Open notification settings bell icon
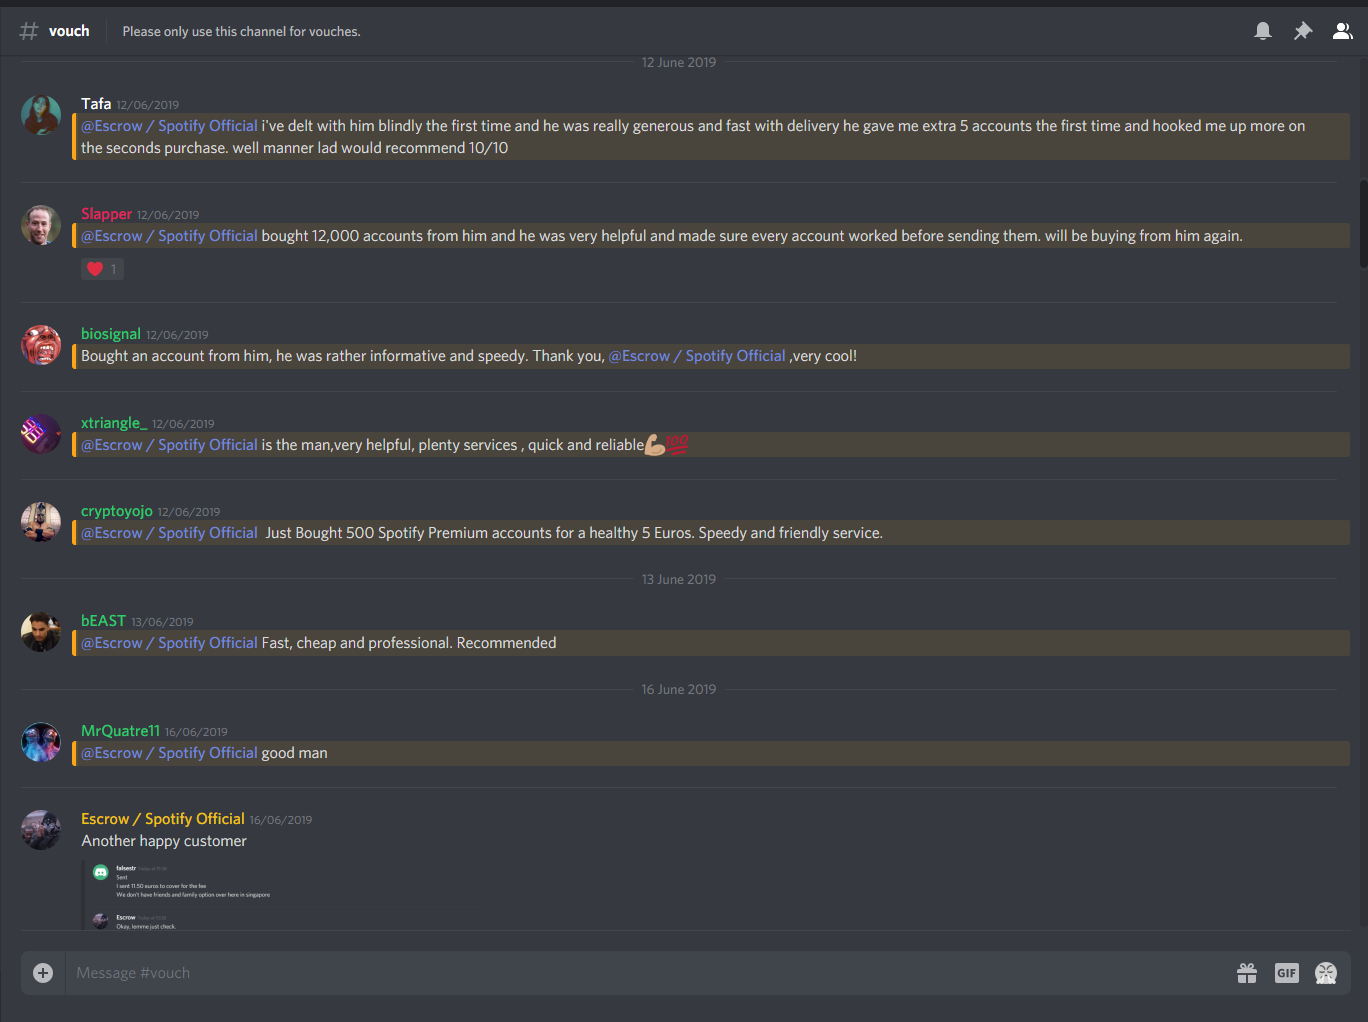 (1263, 31)
